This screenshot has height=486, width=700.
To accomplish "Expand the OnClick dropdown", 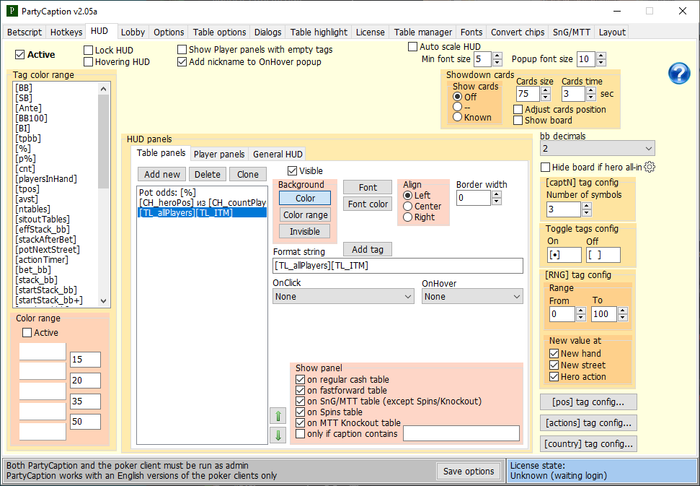I will point(343,297).
